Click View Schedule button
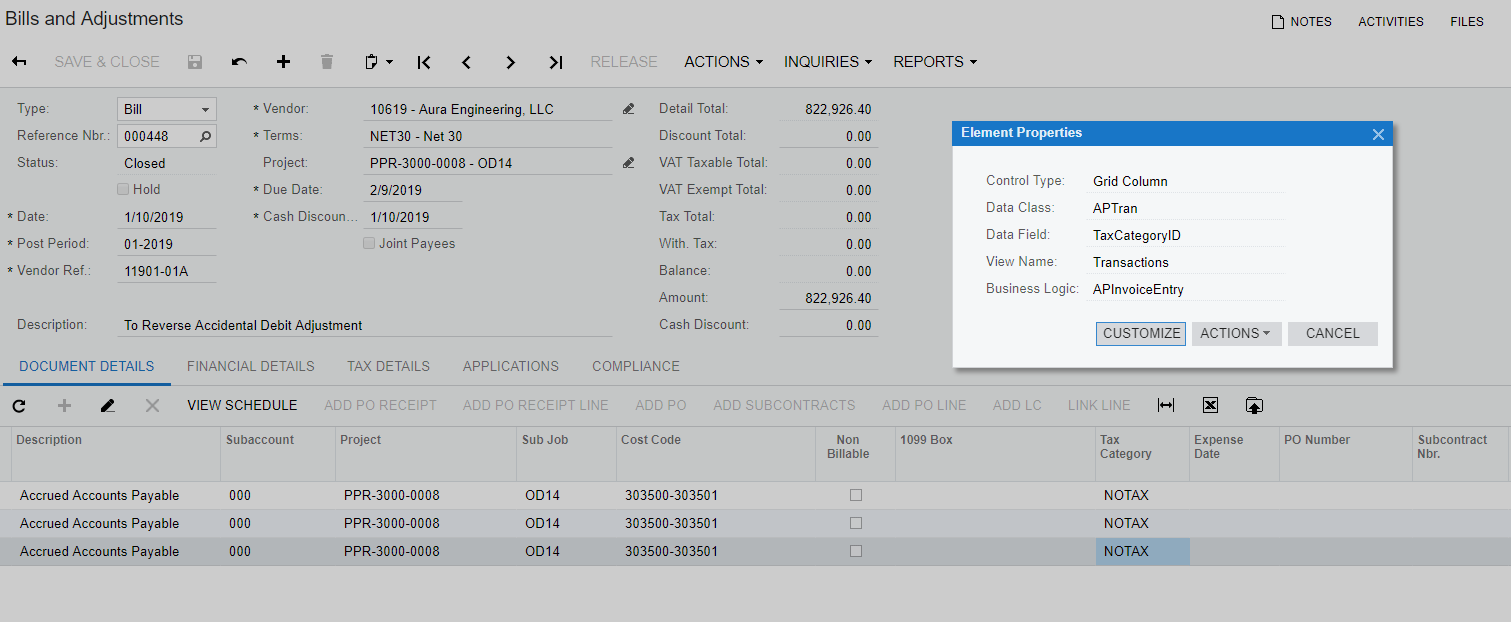Viewport: 1511px width, 622px height. click(242, 405)
